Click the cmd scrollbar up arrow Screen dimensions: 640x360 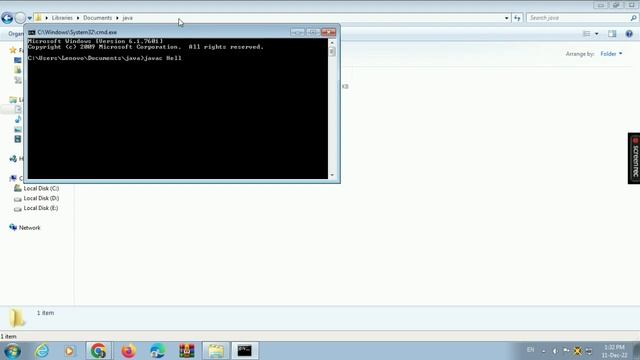click(332, 43)
